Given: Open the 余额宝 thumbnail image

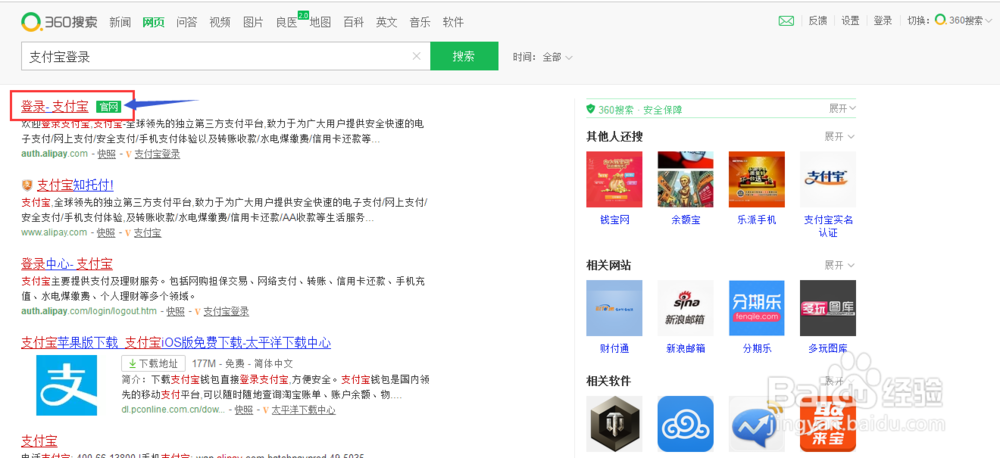Looking at the screenshot, I should coord(686,179).
